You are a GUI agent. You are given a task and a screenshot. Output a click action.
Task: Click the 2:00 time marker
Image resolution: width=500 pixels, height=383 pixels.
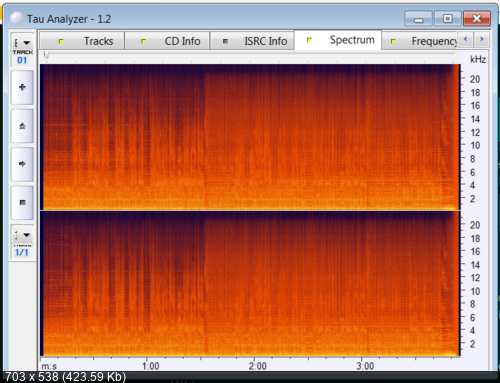click(x=257, y=366)
